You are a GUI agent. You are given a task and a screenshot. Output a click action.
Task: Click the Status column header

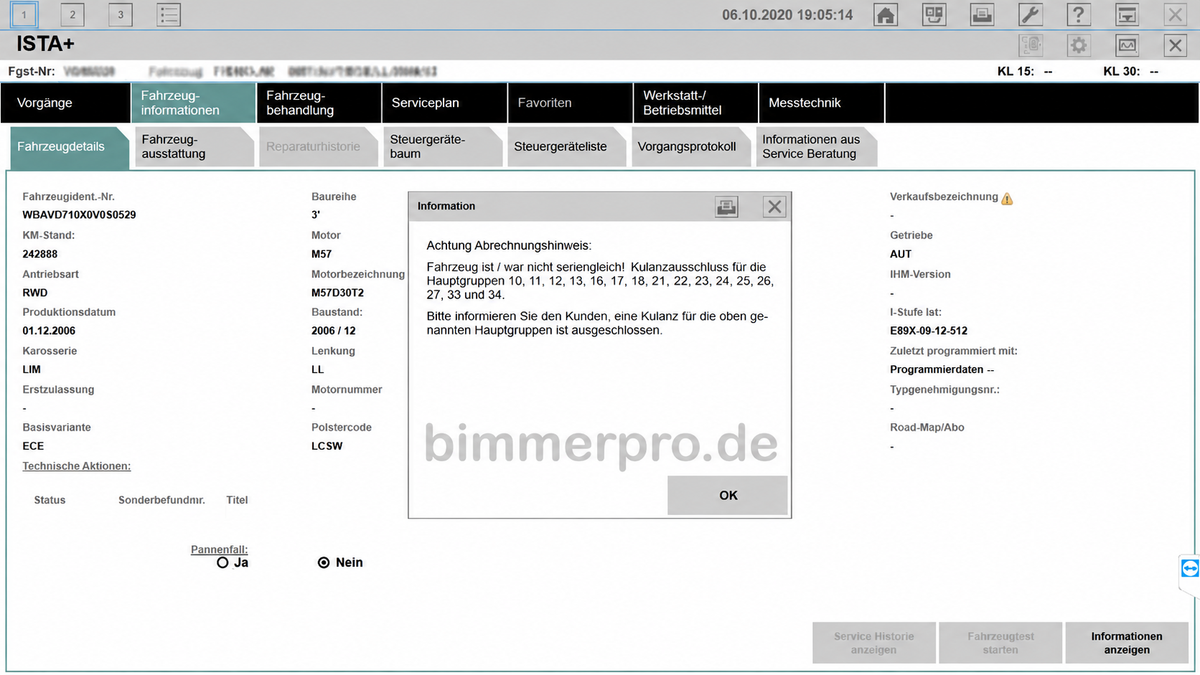[50, 500]
